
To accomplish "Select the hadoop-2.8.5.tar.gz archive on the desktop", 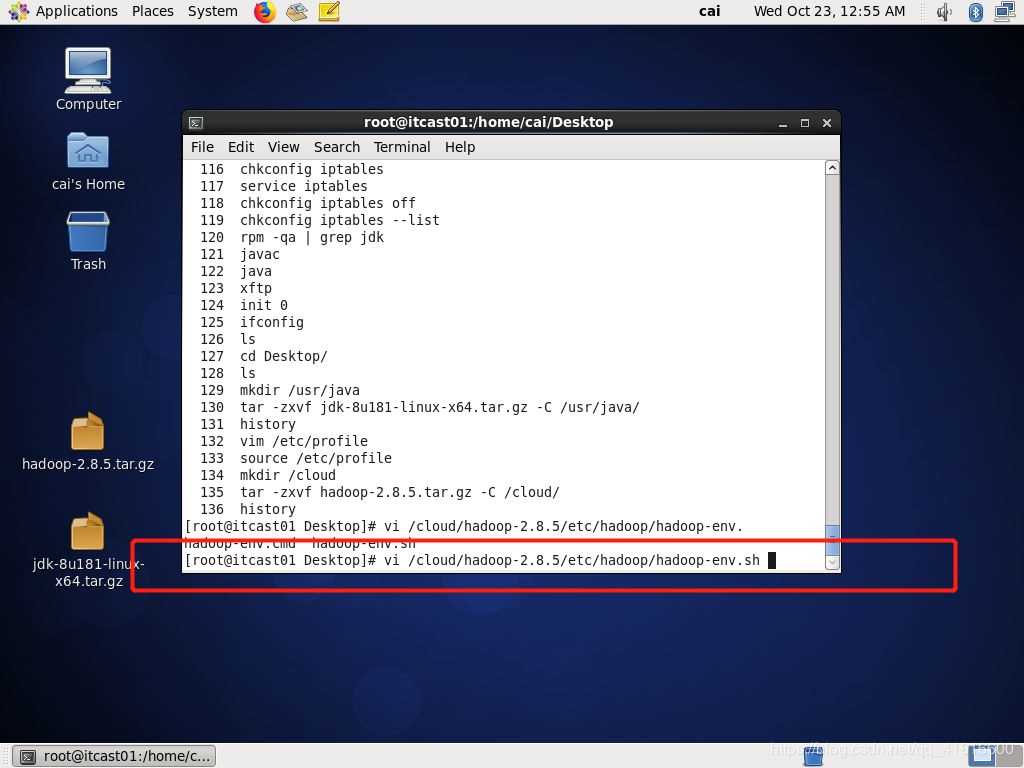I will (88, 432).
